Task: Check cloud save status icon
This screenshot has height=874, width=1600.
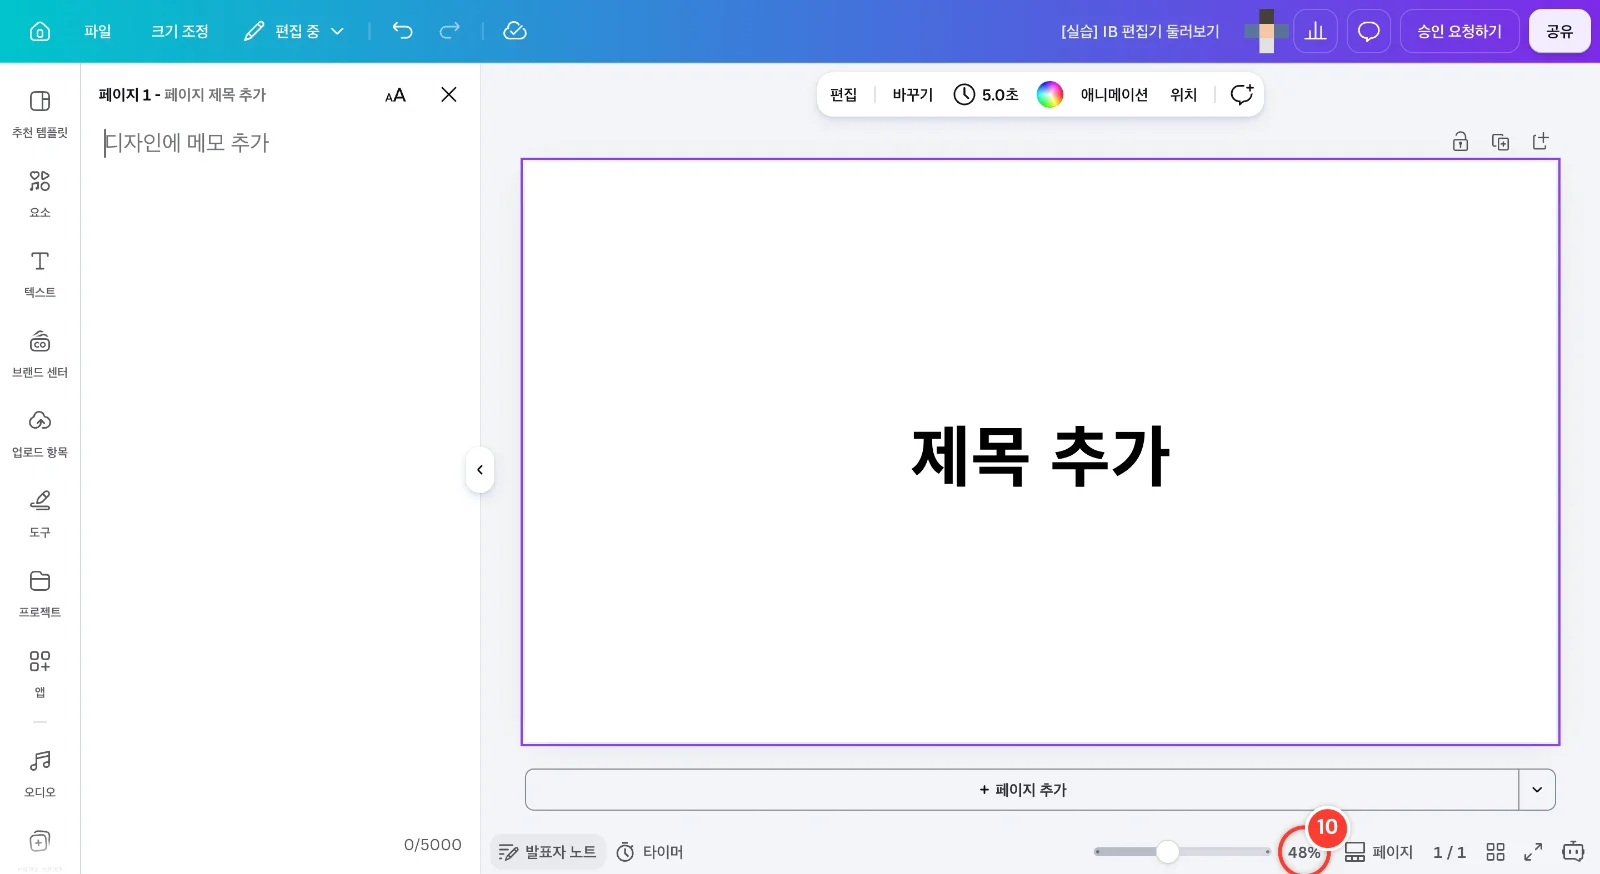Action: point(515,31)
